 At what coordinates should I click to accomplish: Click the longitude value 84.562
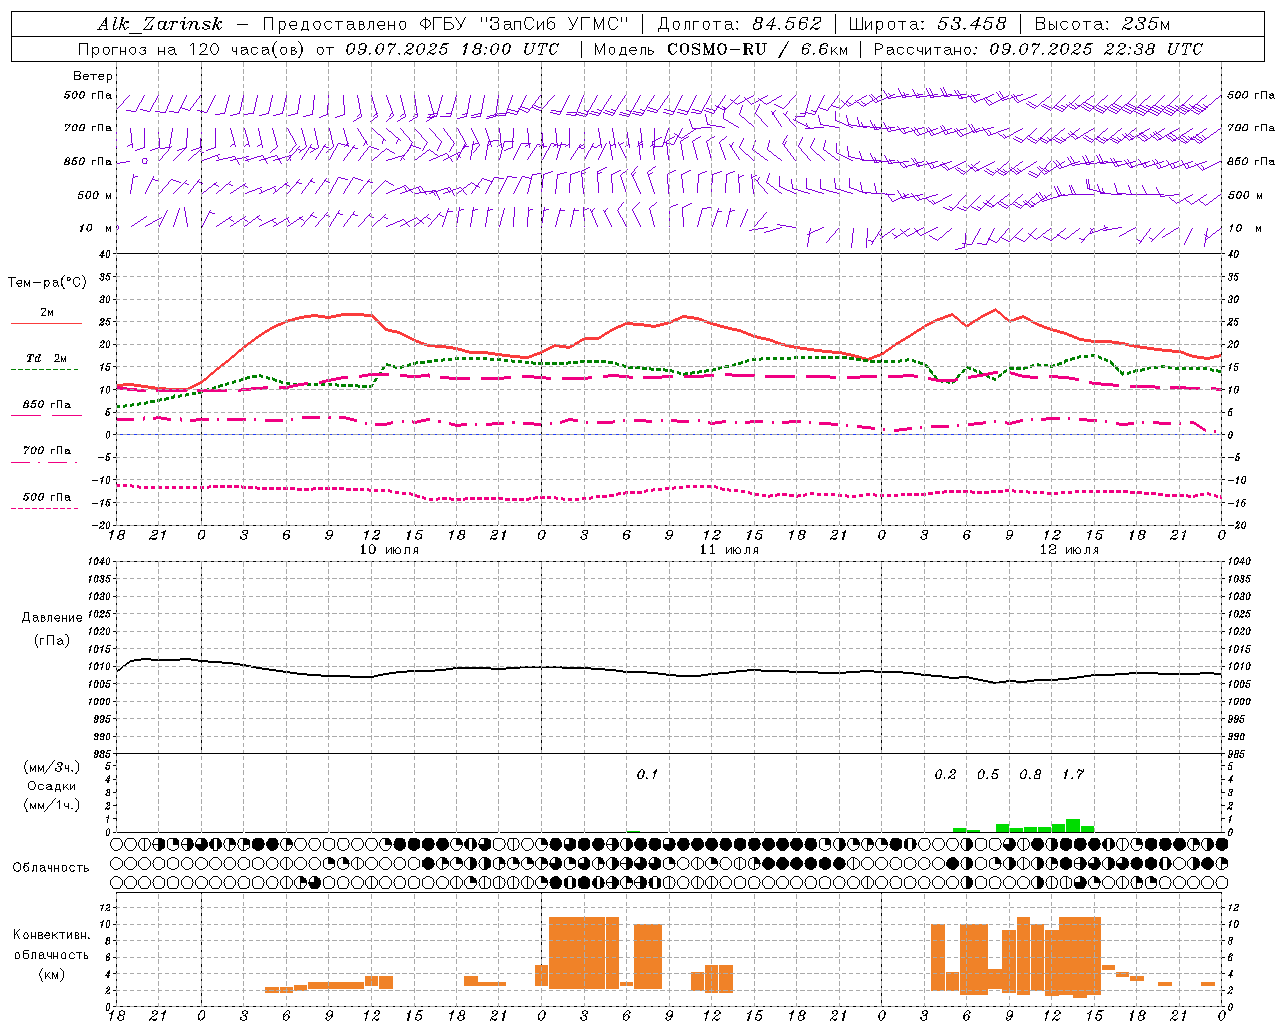[x=786, y=24]
